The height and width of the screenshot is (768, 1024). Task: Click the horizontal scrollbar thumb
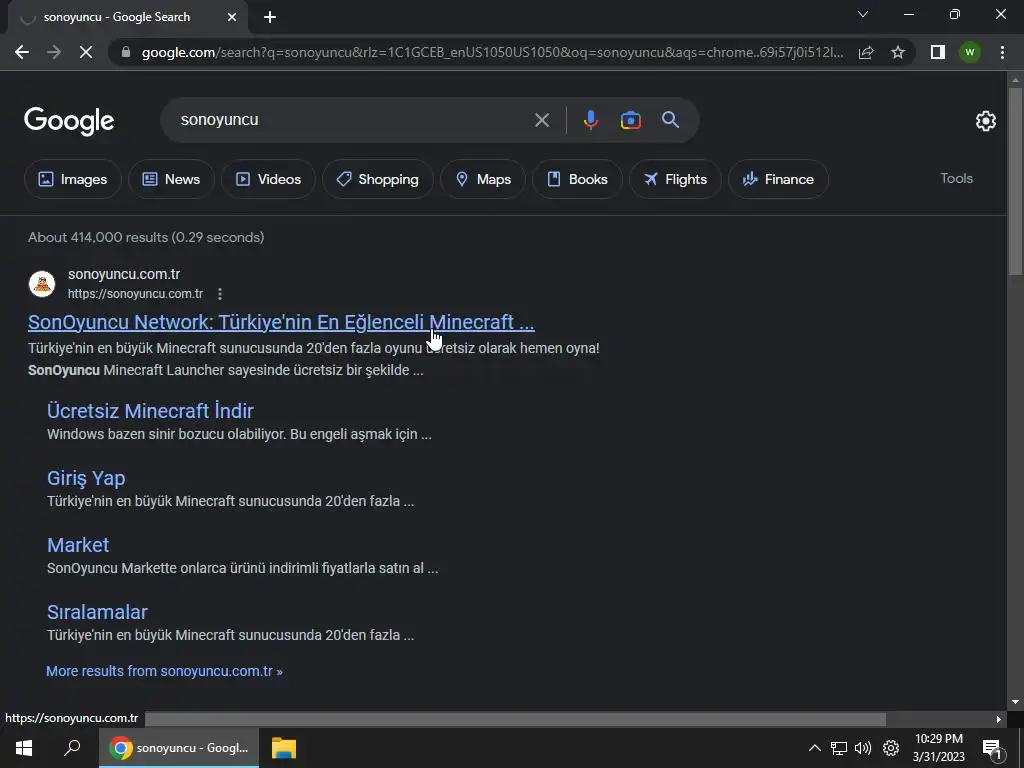(515, 719)
